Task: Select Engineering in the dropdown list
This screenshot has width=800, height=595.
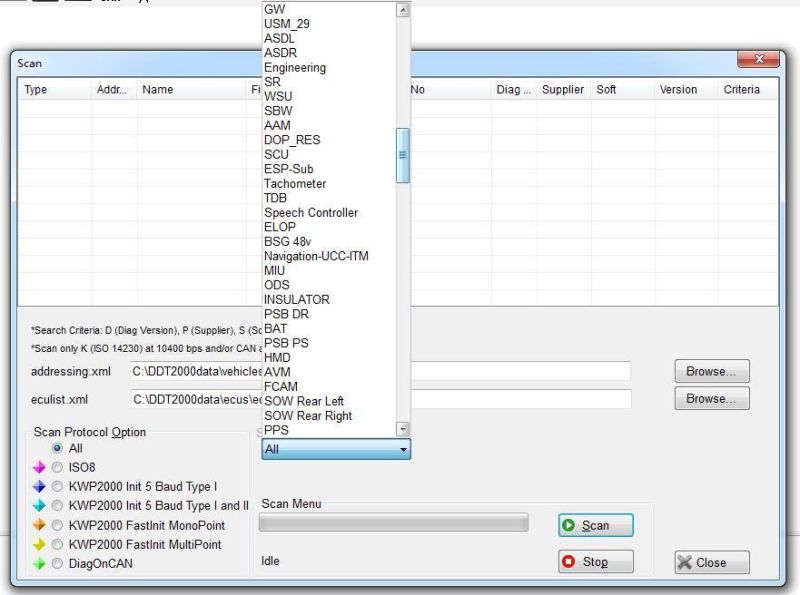Action: tap(329, 67)
